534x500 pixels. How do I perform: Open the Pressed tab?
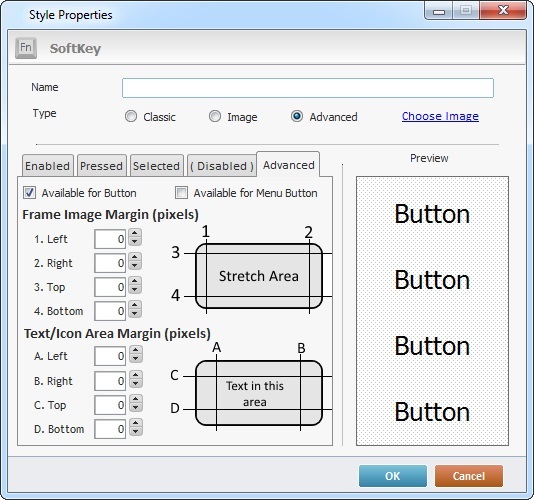coord(102,166)
